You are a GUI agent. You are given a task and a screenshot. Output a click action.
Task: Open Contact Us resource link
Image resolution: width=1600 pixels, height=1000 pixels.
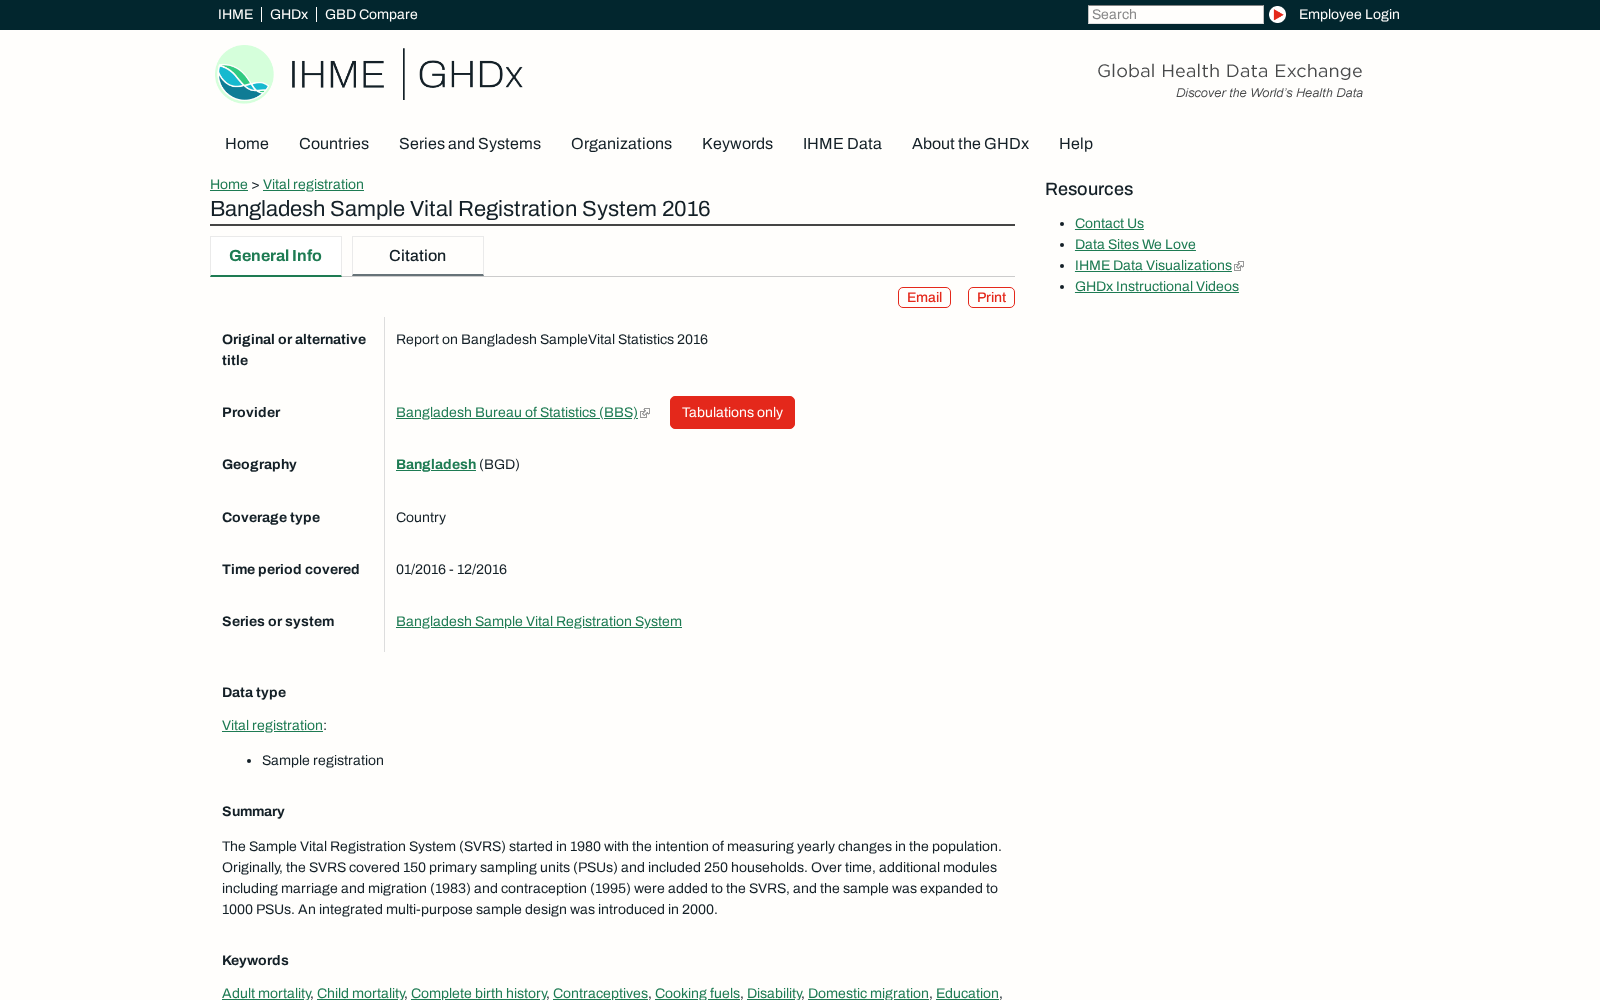[1109, 223]
